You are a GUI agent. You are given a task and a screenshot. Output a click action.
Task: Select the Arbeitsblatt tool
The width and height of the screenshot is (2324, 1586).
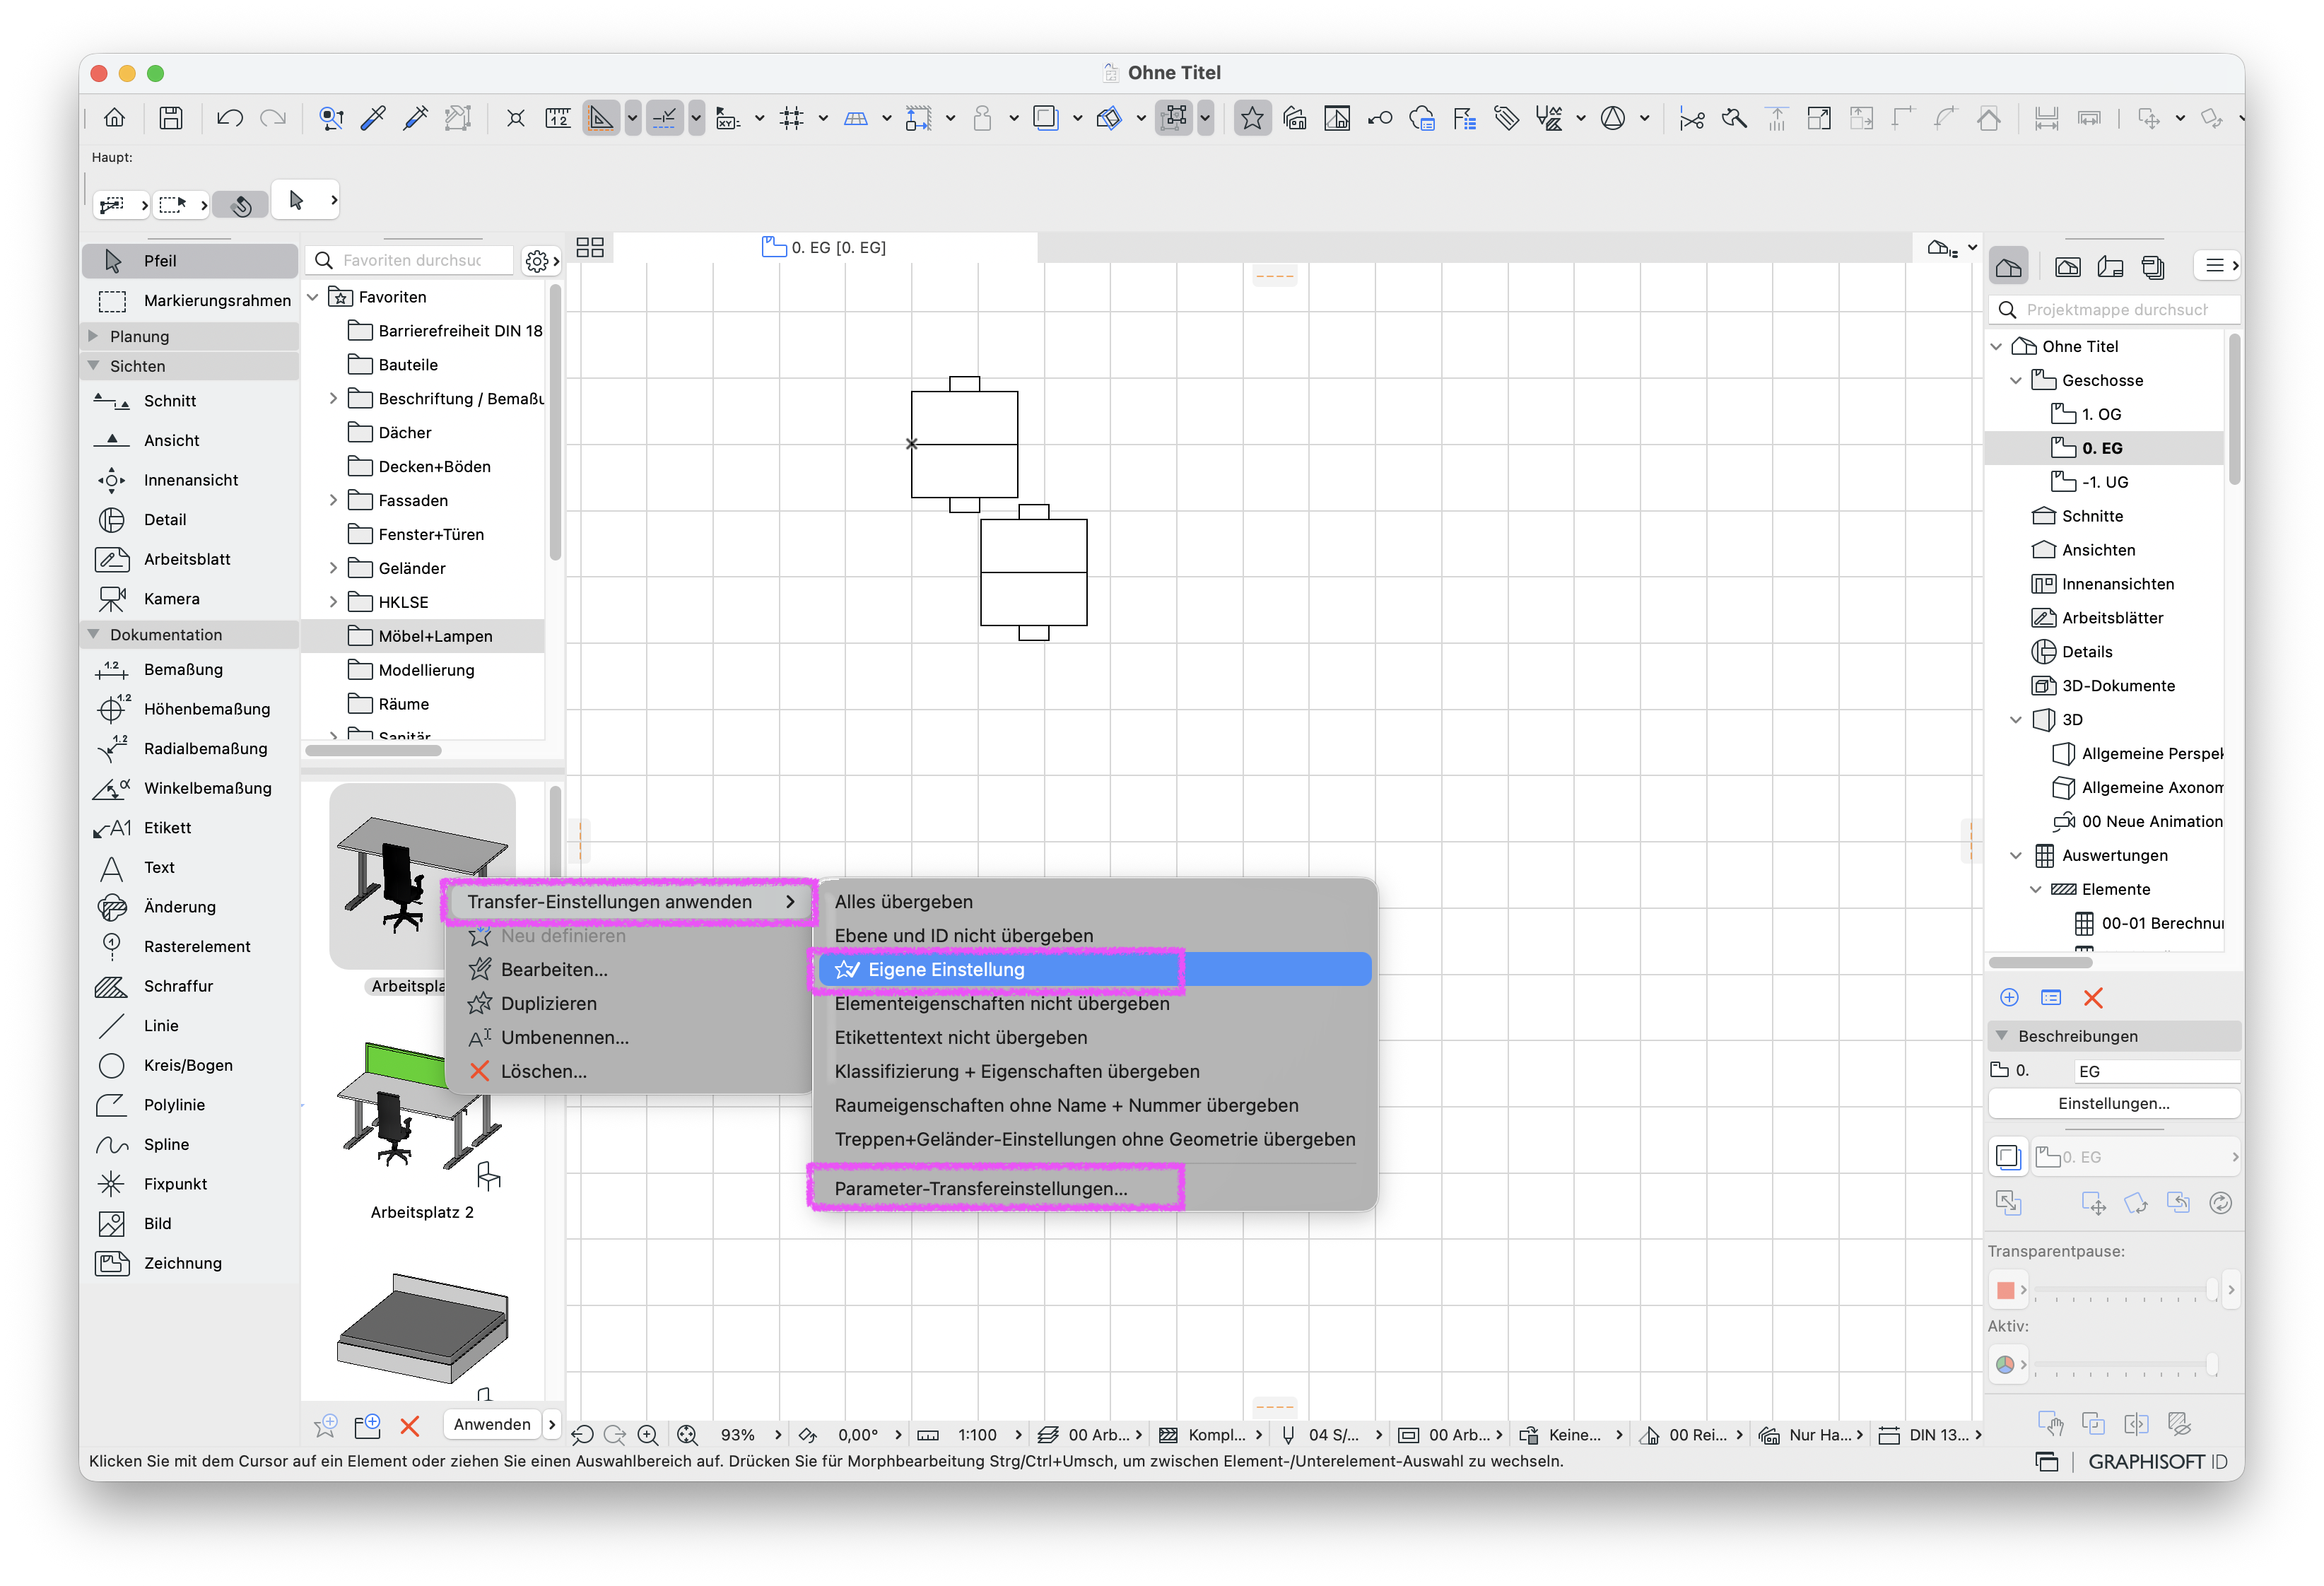(190, 559)
